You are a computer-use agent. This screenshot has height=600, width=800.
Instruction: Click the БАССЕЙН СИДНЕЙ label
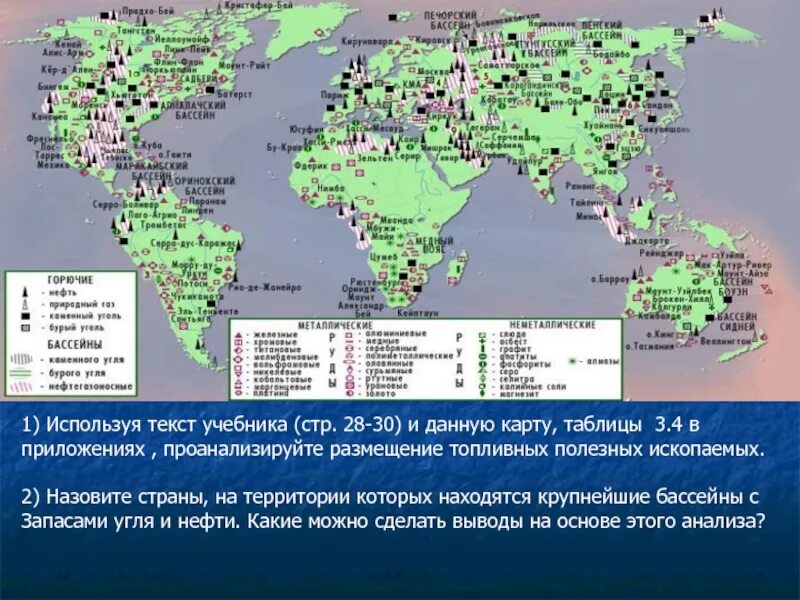737,321
